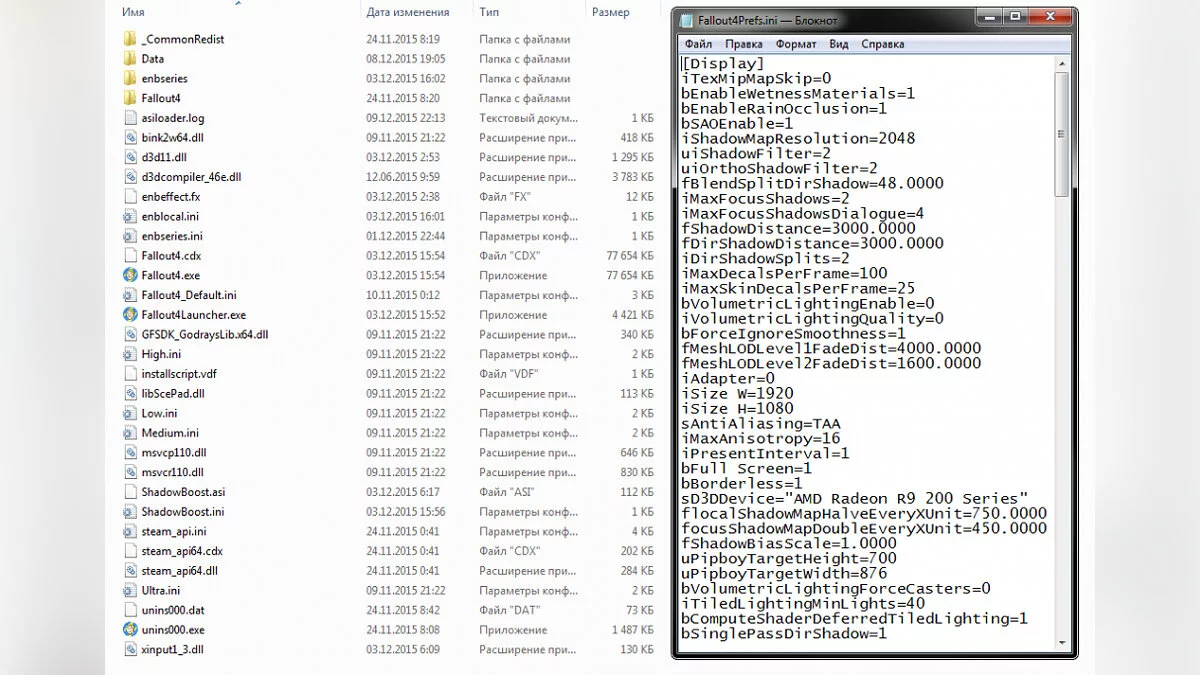Place cursor on bBorderless=1 line

click(x=742, y=483)
